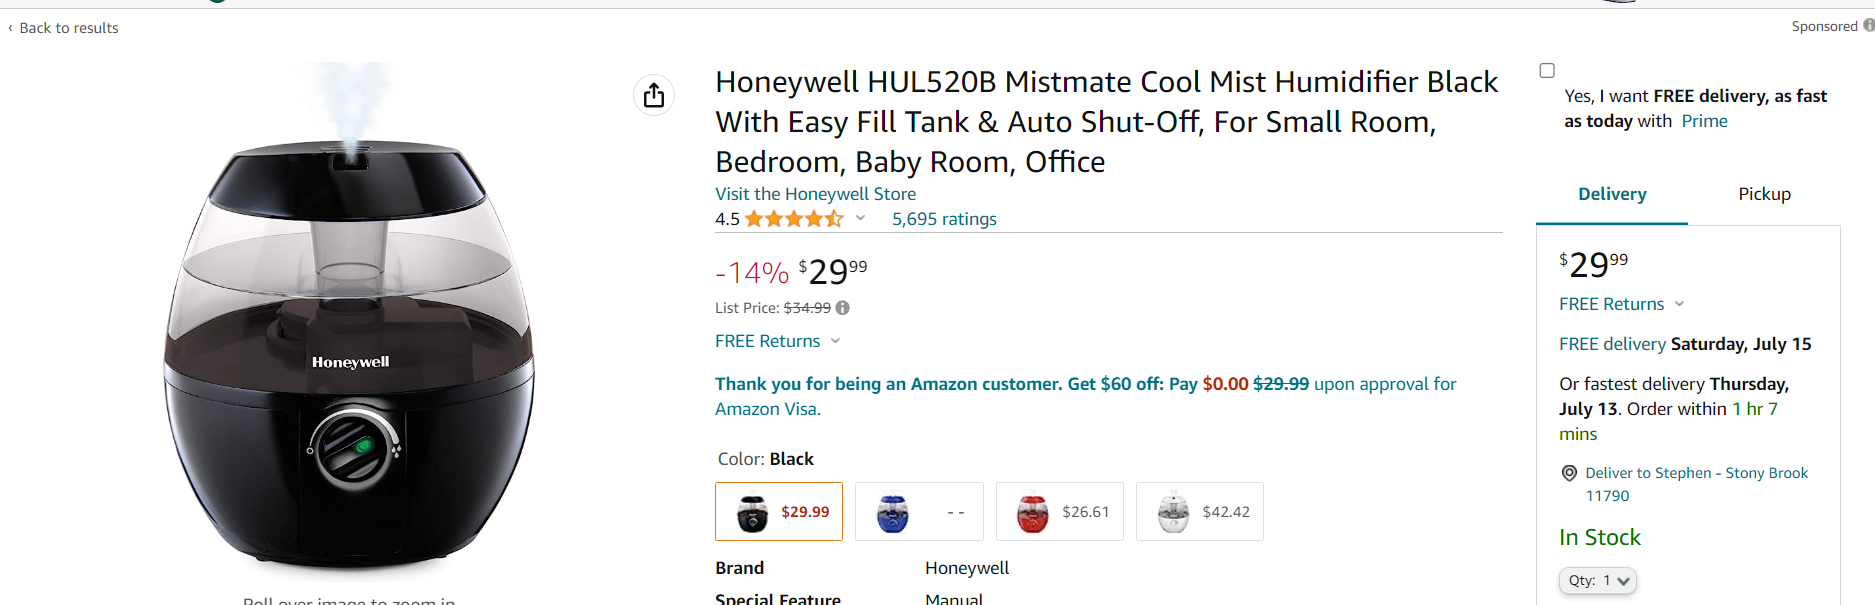Expand FREE Returns under the list price
The width and height of the screenshot is (1875, 605).
tap(835, 341)
